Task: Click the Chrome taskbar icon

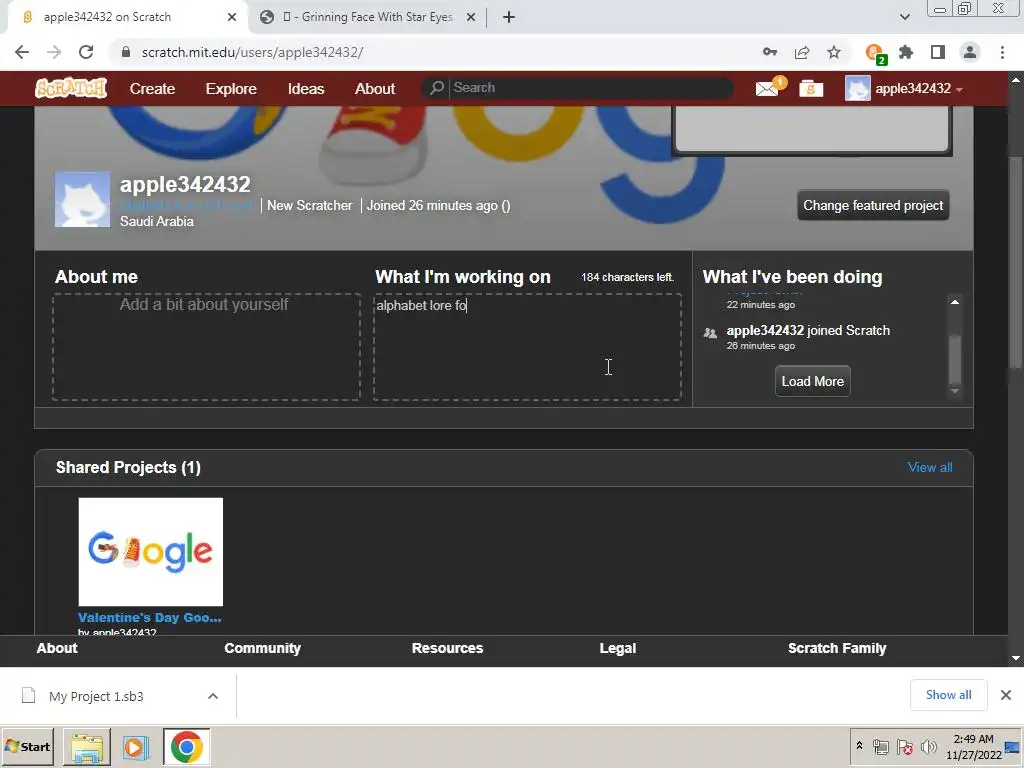Action: (x=186, y=746)
